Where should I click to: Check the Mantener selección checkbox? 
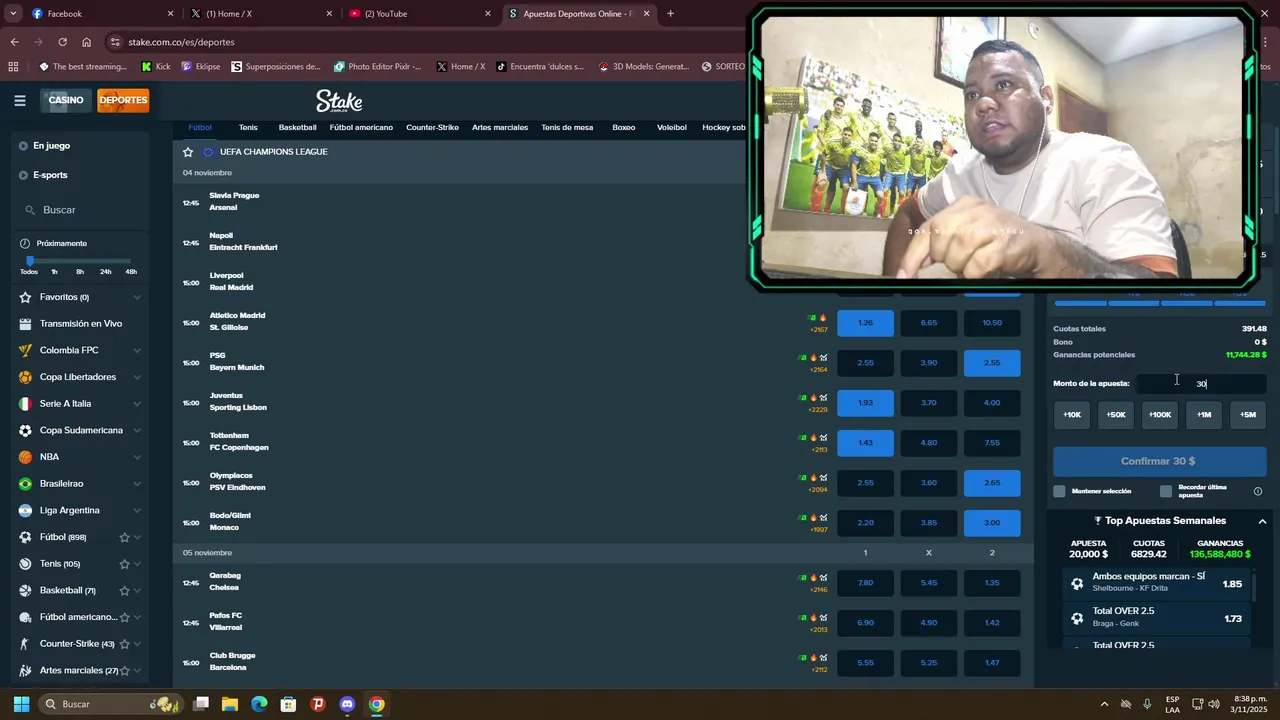pyautogui.click(x=1060, y=491)
